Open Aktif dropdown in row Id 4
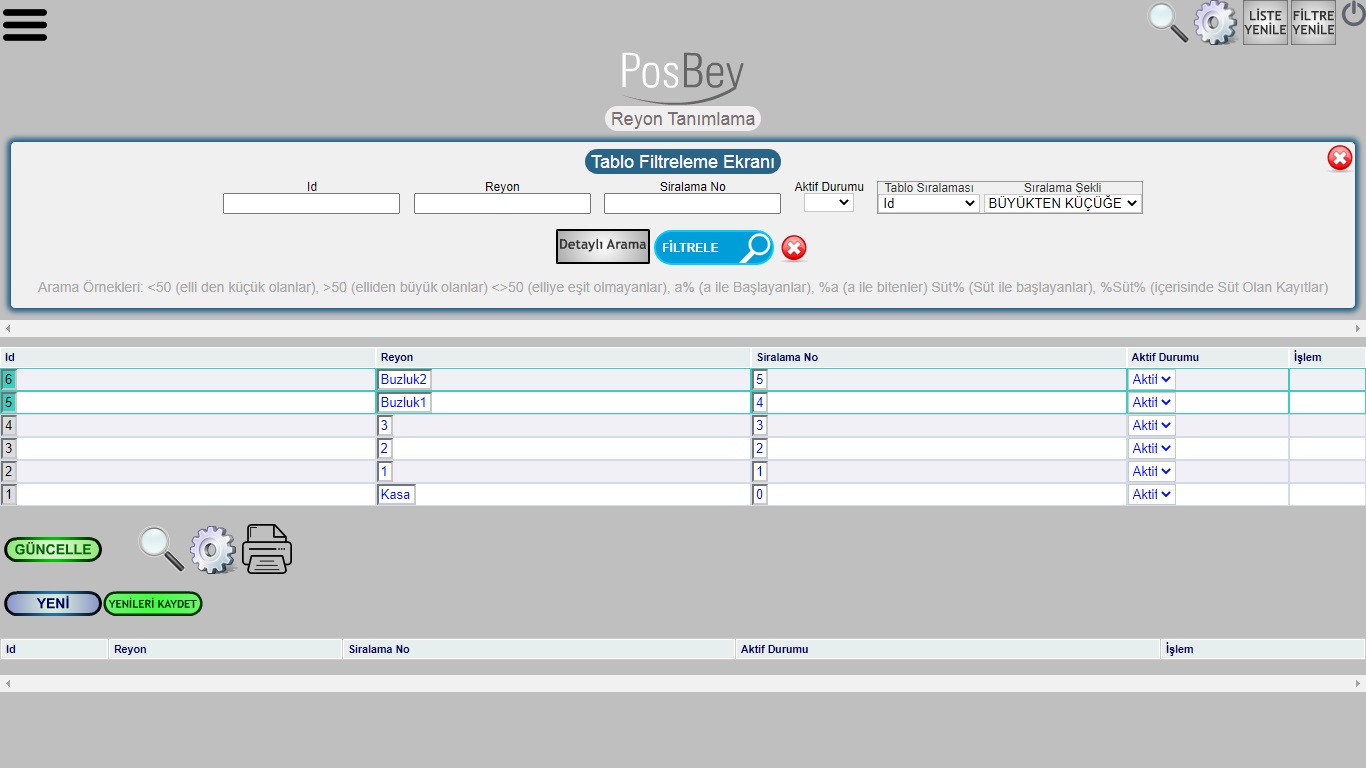The height and width of the screenshot is (768, 1366). pyautogui.click(x=1152, y=426)
